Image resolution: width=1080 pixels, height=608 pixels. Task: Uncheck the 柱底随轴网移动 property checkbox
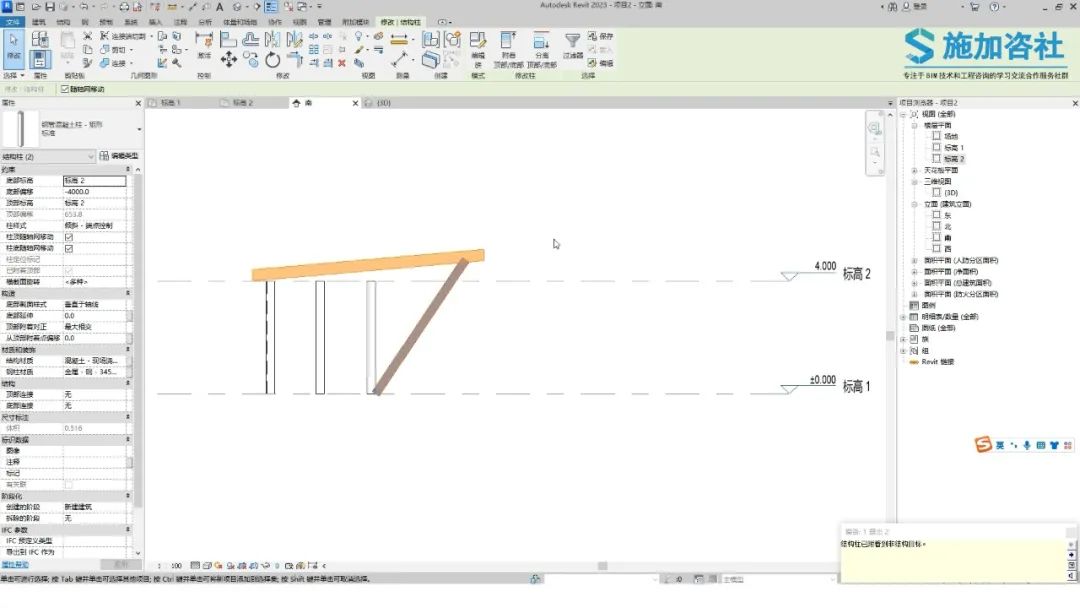click(69, 248)
